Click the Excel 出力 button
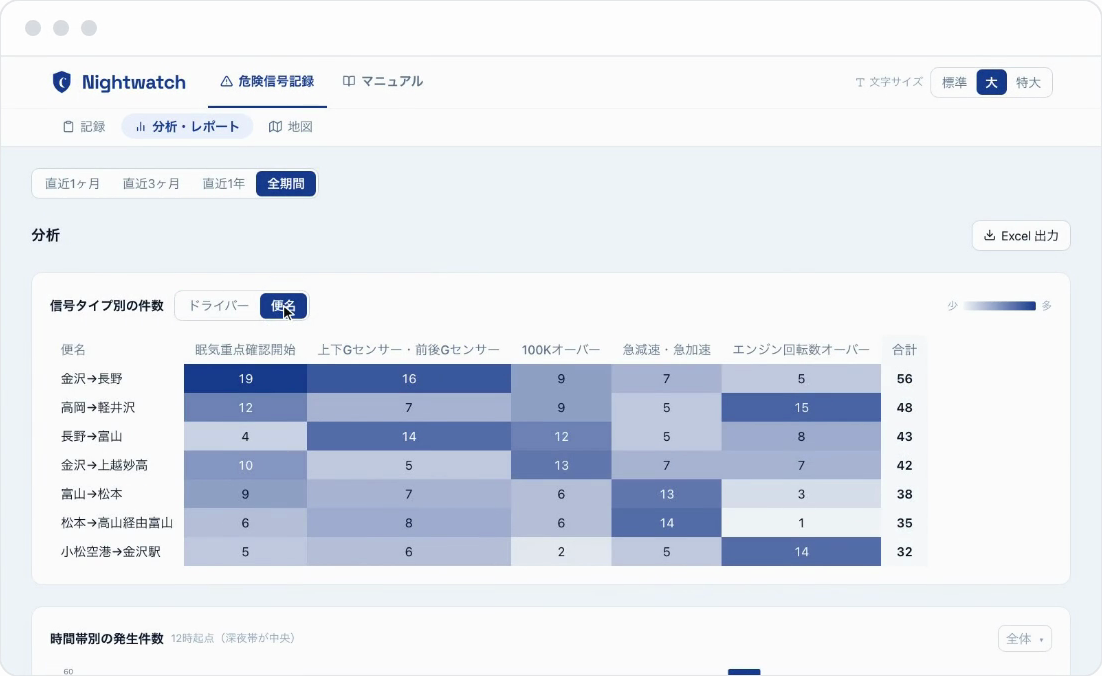 (x=1021, y=235)
